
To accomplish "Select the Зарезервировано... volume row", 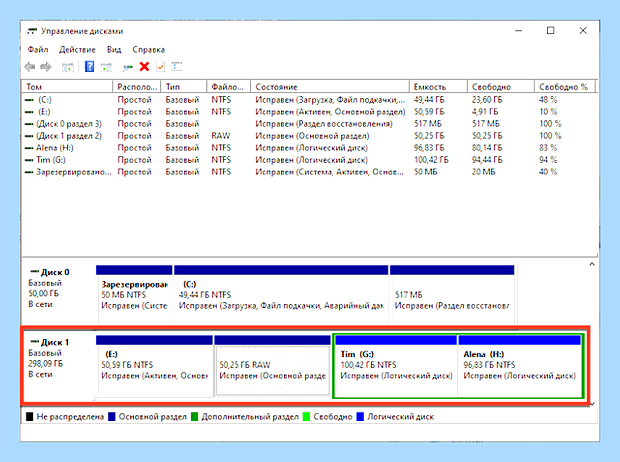I will tap(308, 172).
